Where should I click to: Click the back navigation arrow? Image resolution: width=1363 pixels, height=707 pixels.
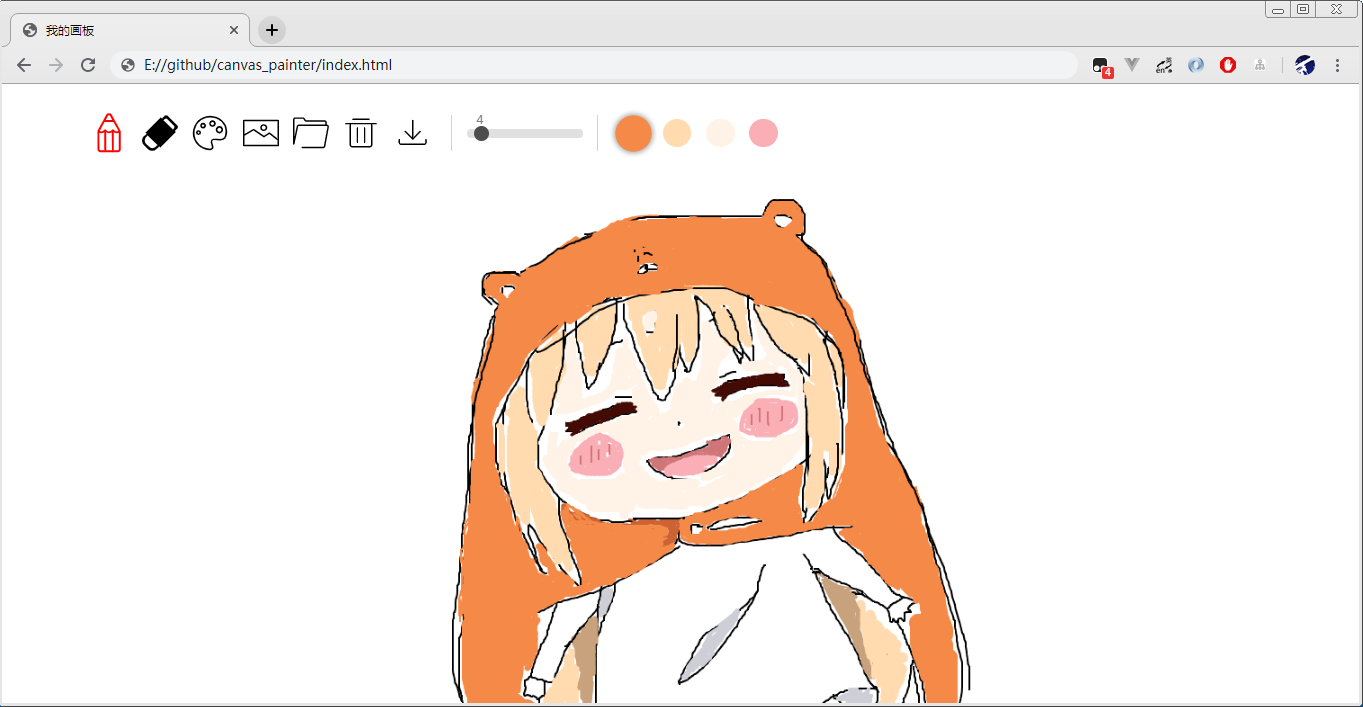point(23,64)
